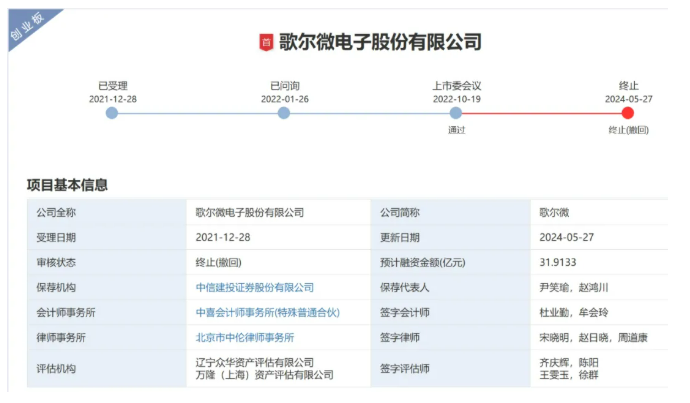Viewport: 690px width, 403px height.
Task: Click the 保荐机构 label cell
Action: click(107, 288)
